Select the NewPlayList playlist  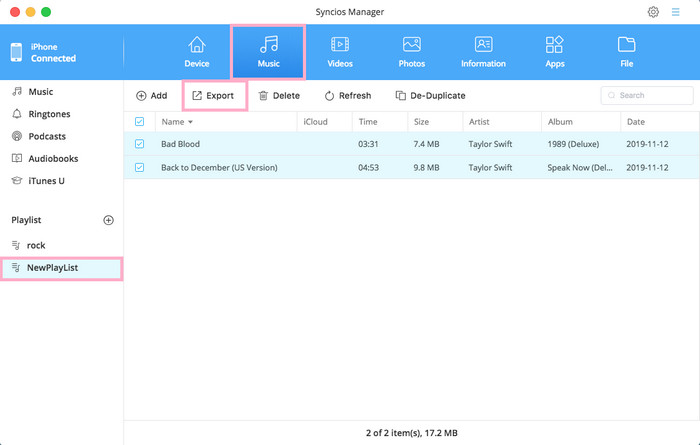61,268
